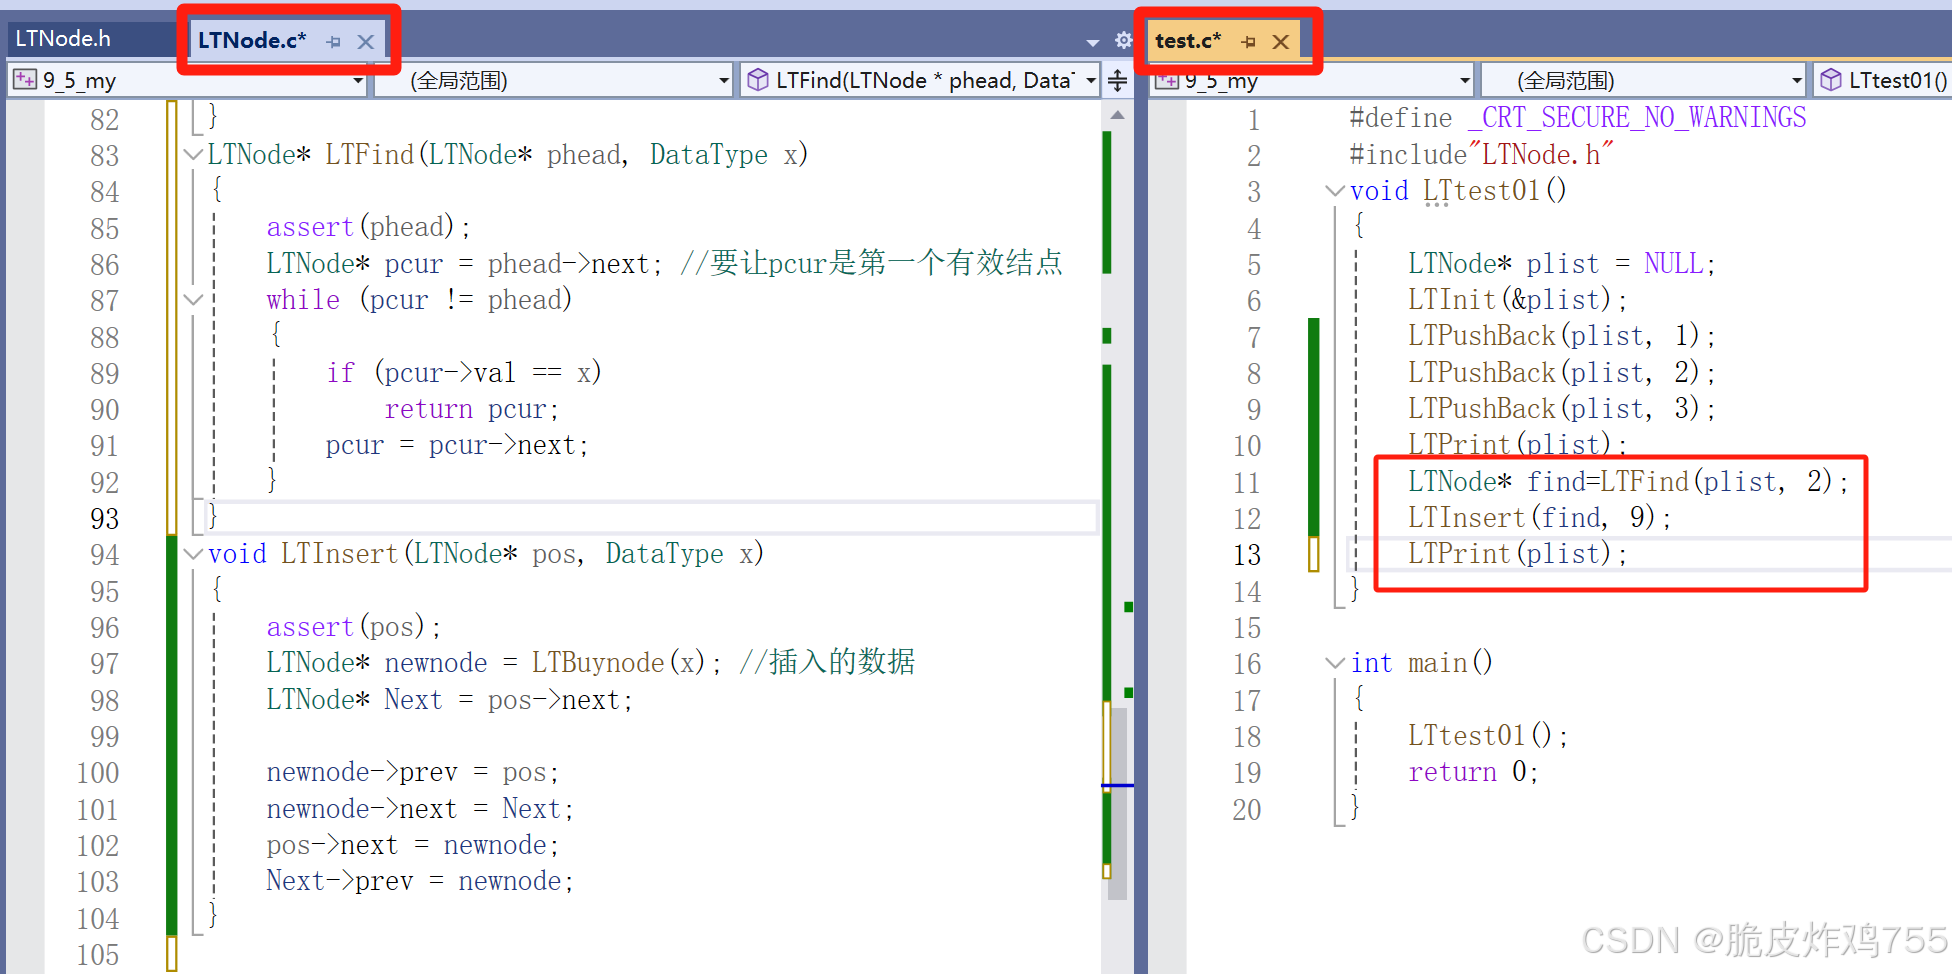Viewport: 1952px width, 974px height.
Task: Click 'LTInit(&plist);' in test.c
Action: click(x=1518, y=300)
